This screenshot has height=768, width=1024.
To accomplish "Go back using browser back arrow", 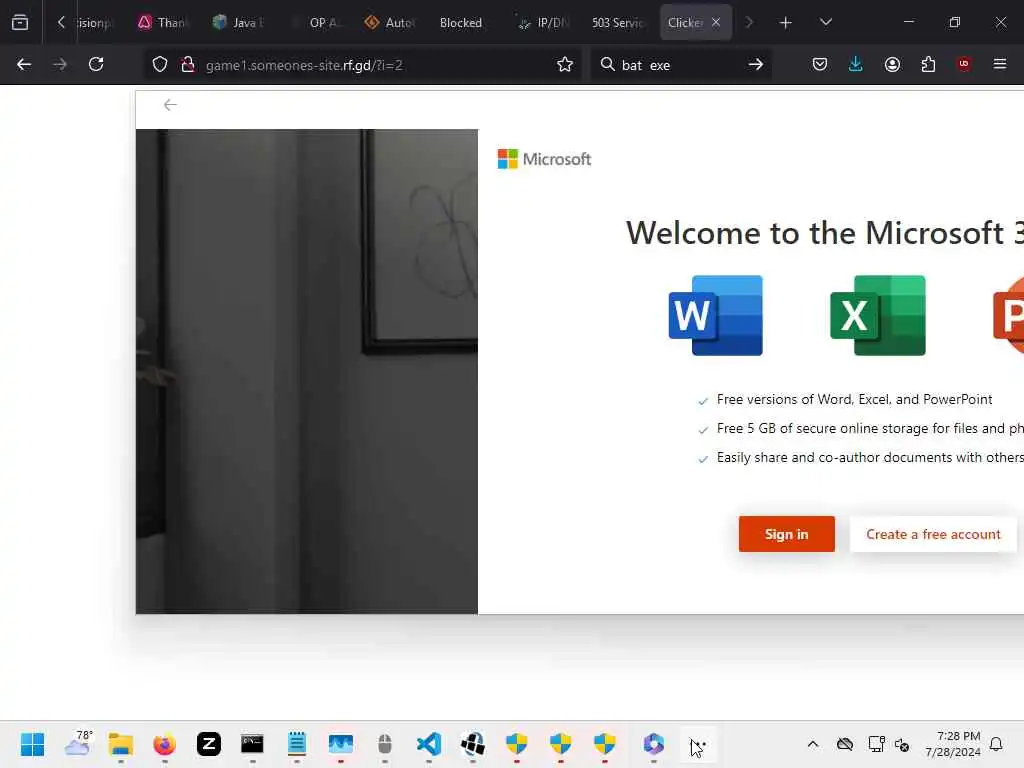I will click(24, 65).
